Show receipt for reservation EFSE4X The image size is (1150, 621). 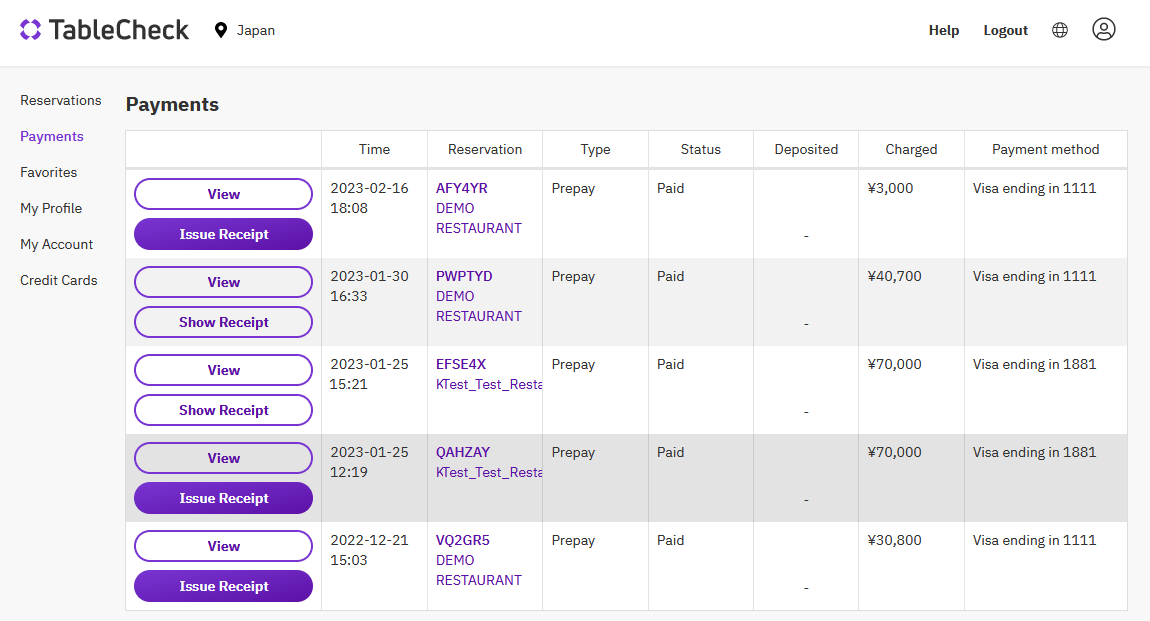coord(223,410)
